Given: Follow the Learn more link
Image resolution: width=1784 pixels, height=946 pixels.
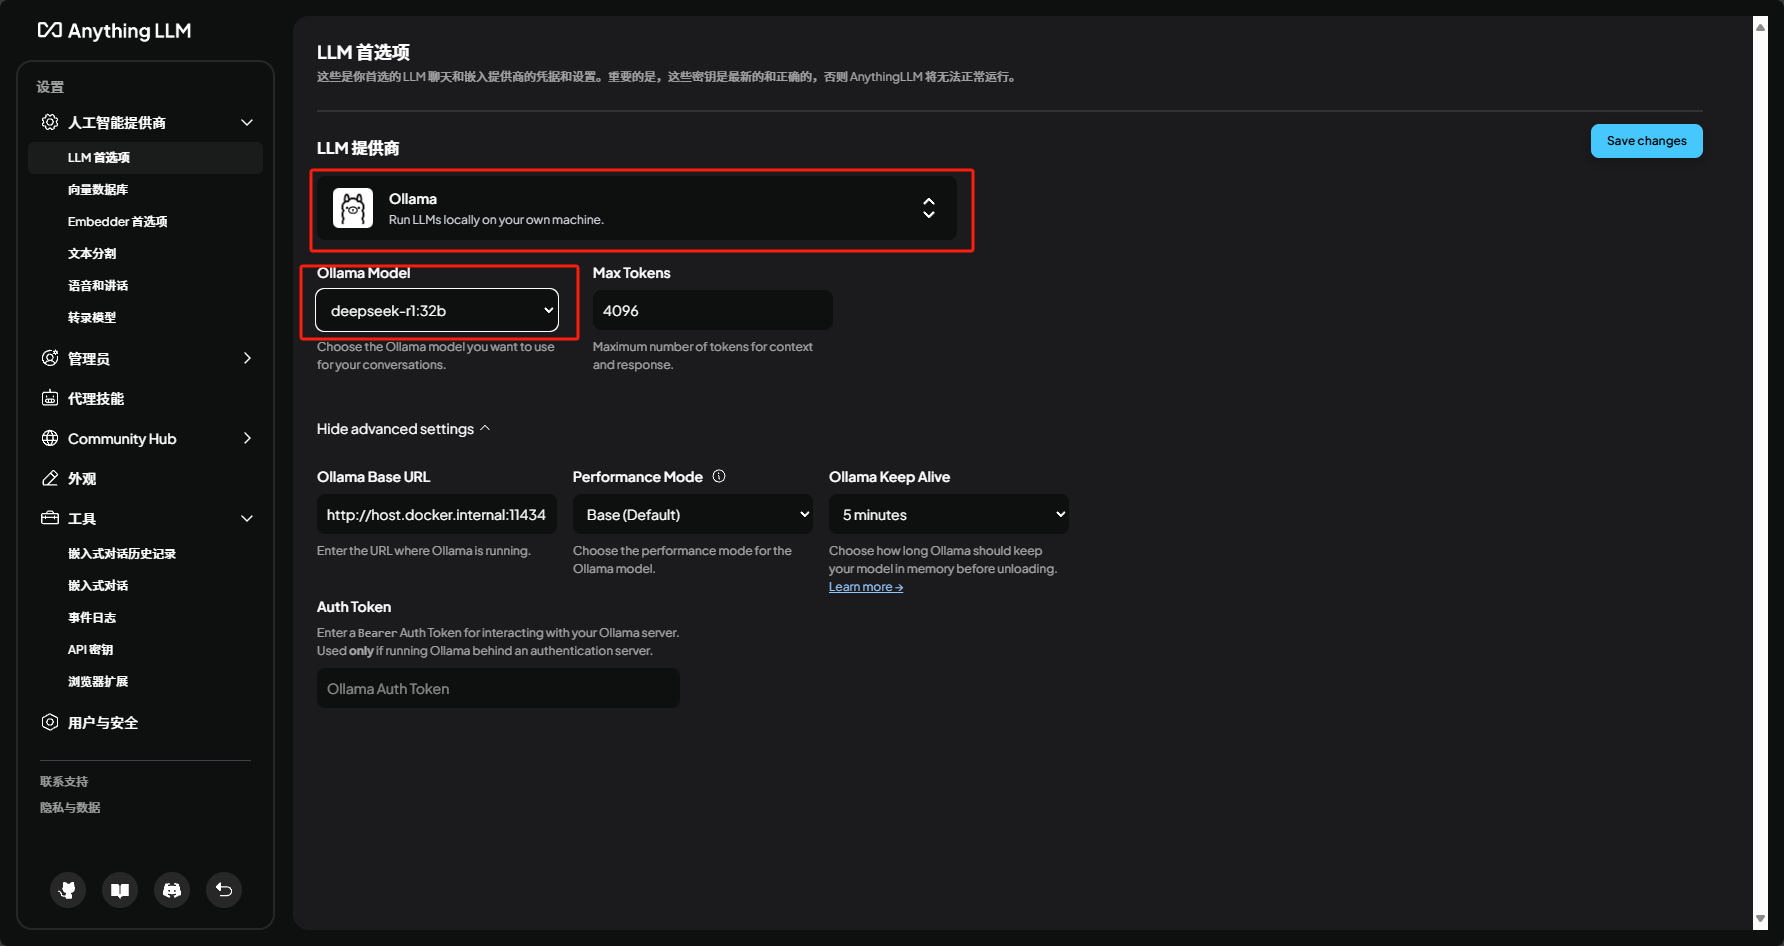Looking at the screenshot, I should click(865, 587).
